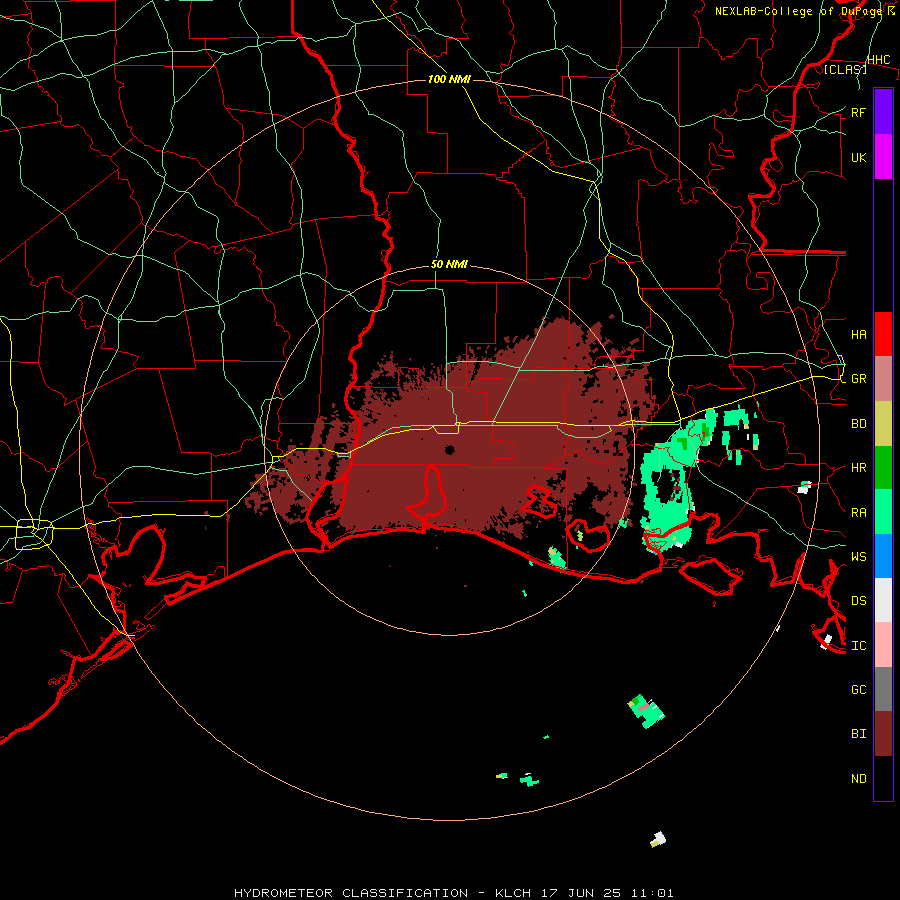Click the HA red legend swatch

[x=883, y=334]
